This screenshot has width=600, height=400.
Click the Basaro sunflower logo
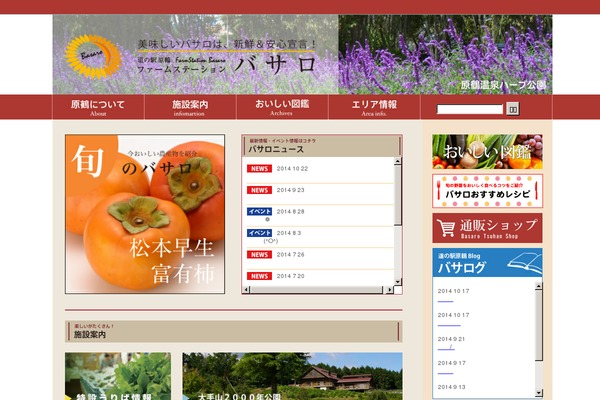(93, 57)
